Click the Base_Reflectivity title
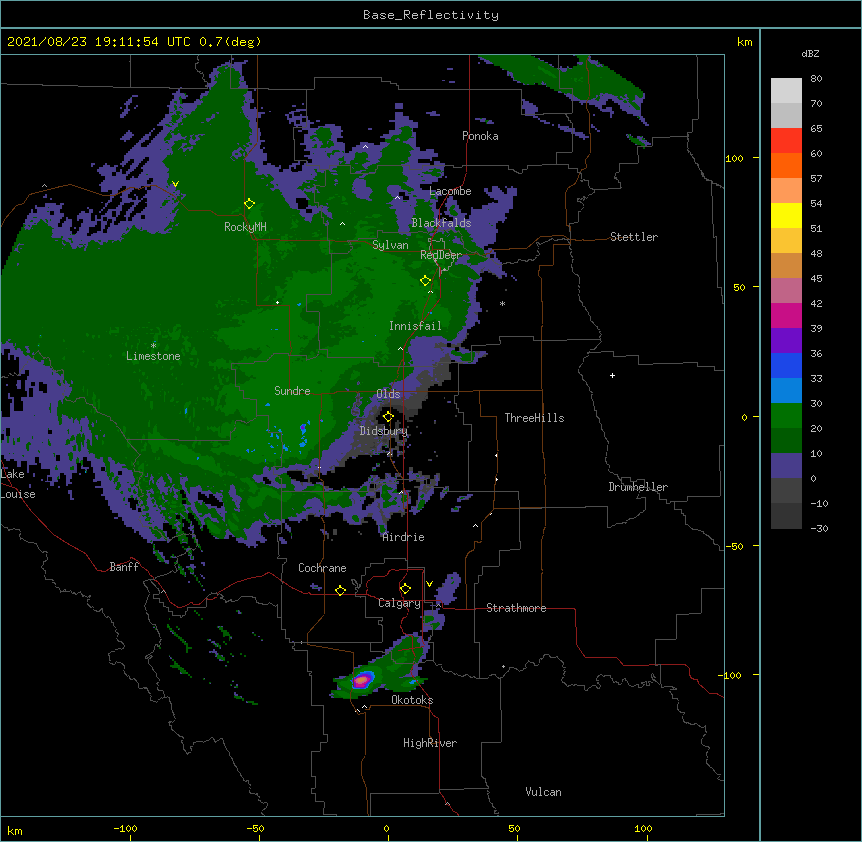Image resolution: width=862 pixels, height=842 pixels. coord(431,15)
